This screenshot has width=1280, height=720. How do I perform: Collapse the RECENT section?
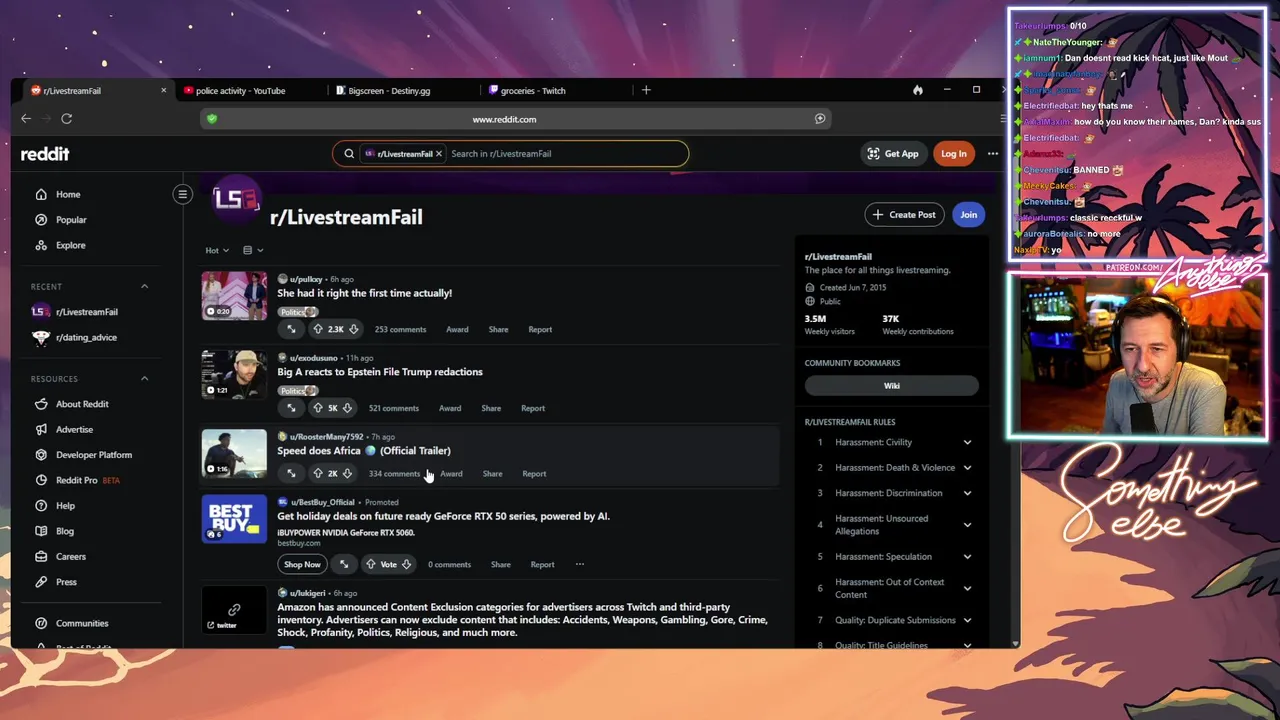point(144,287)
